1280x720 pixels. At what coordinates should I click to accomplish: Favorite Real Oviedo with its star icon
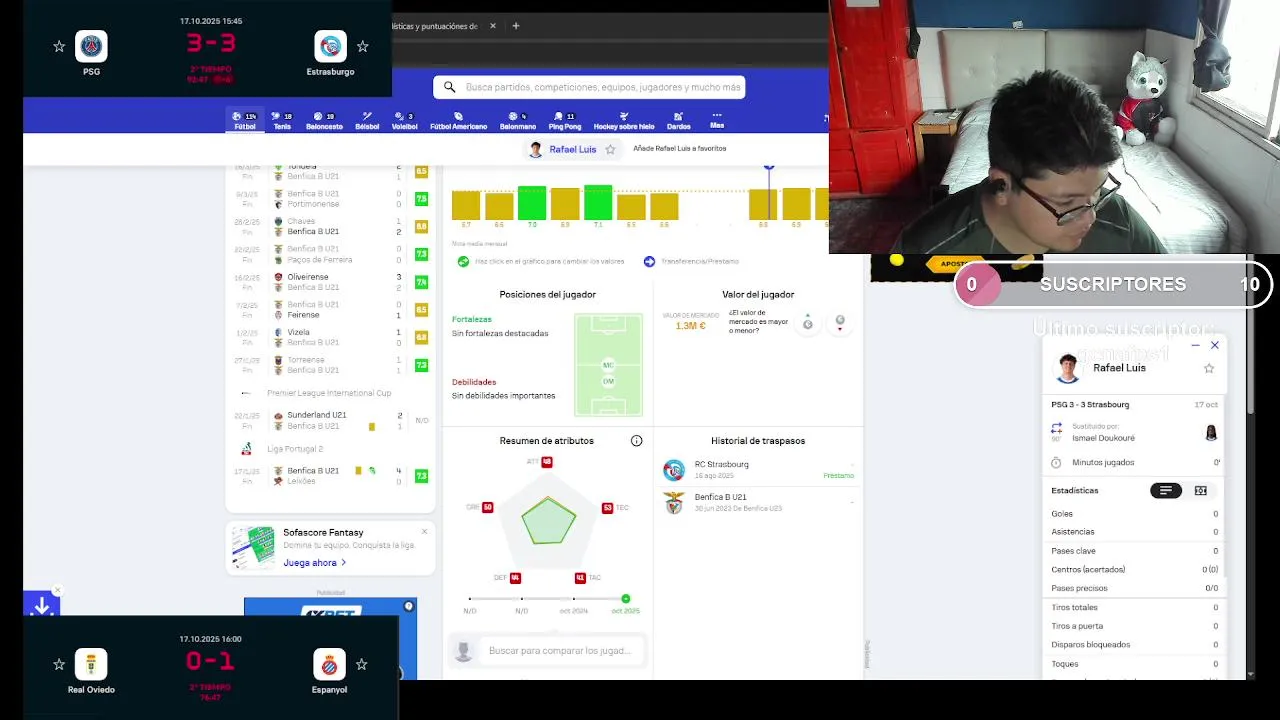(x=59, y=664)
